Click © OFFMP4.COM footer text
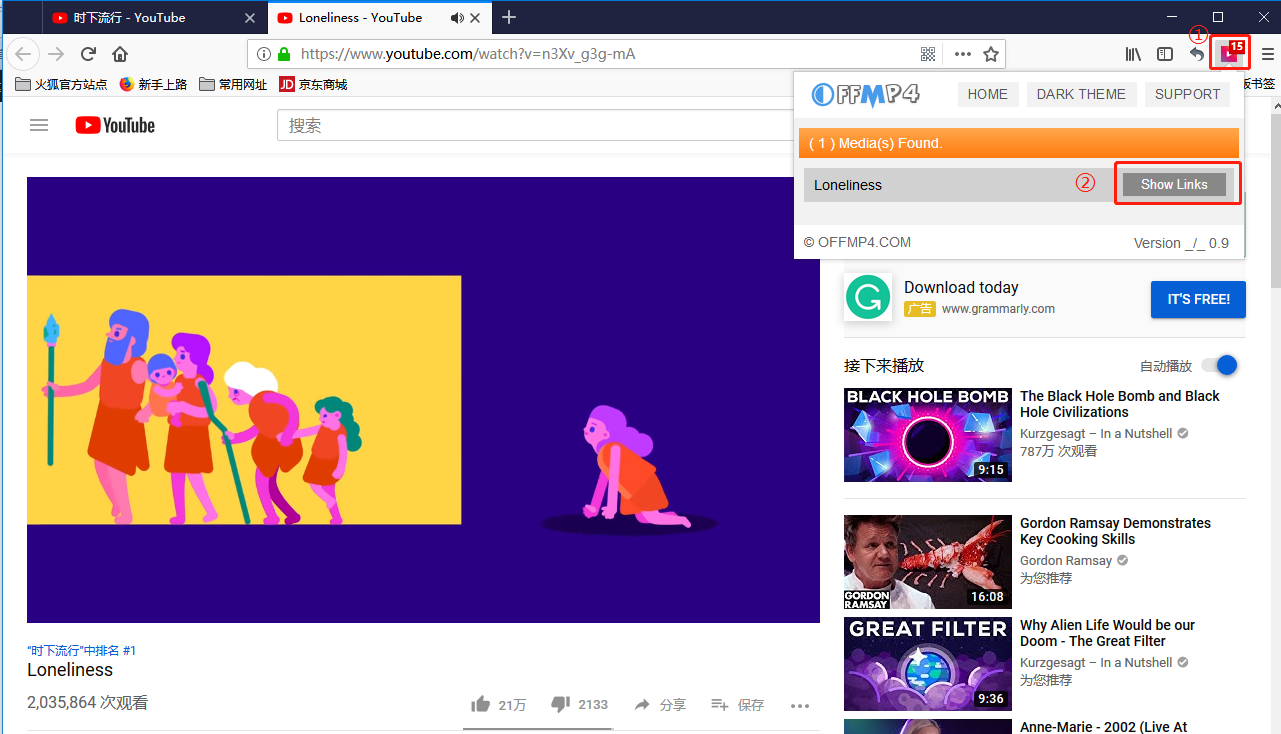Screen dimensions: 1281x734 point(857,242)
